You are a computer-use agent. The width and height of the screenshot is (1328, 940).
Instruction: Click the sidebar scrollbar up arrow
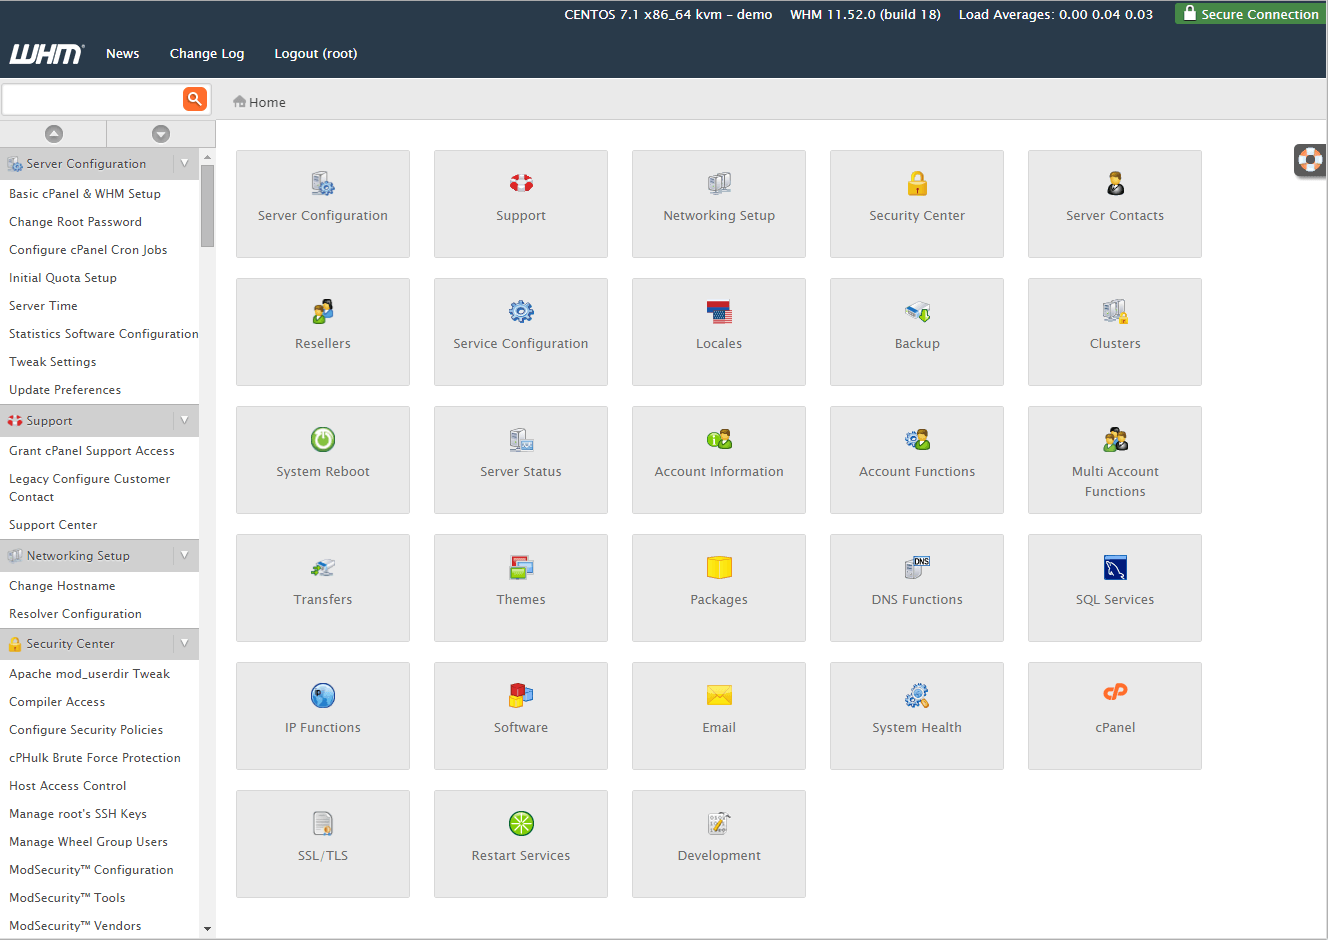tap(207, 157)
